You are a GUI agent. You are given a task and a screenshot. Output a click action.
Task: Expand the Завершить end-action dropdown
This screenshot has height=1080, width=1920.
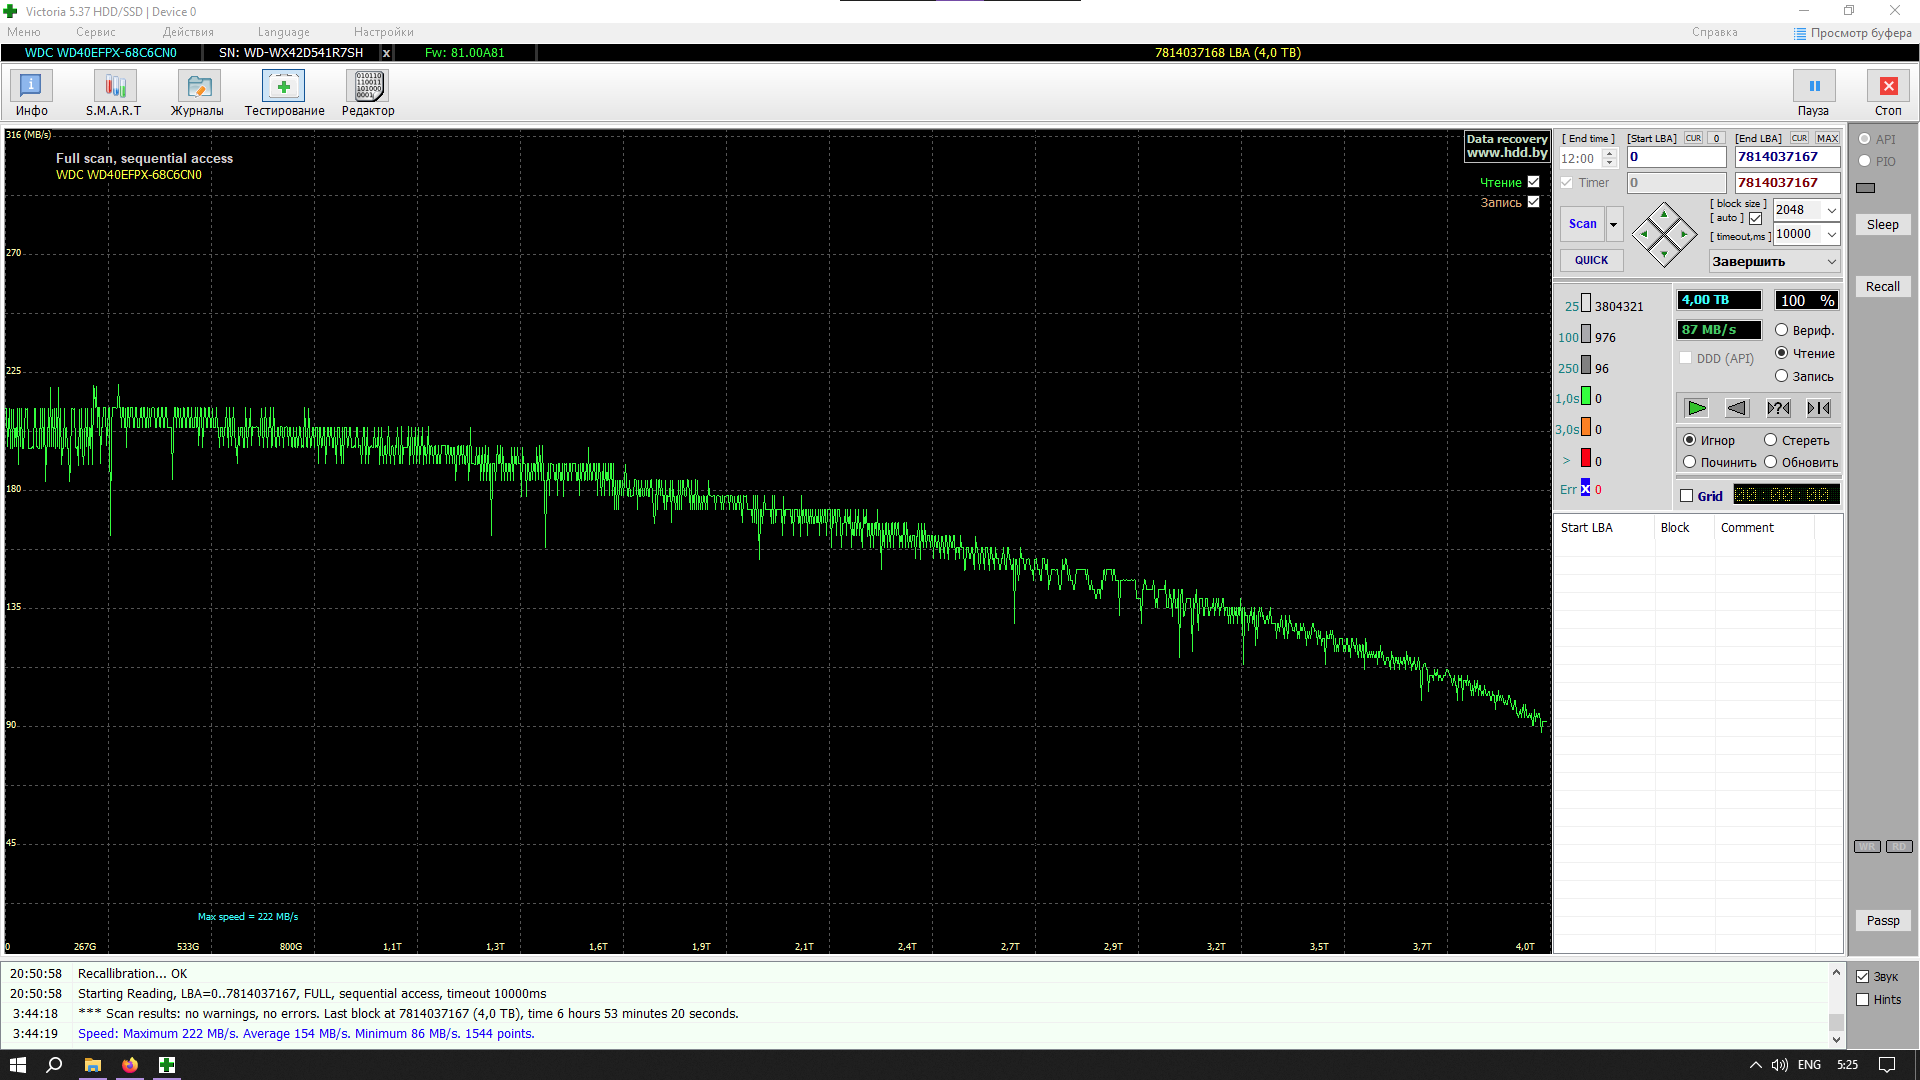(x=1831, y=262)
